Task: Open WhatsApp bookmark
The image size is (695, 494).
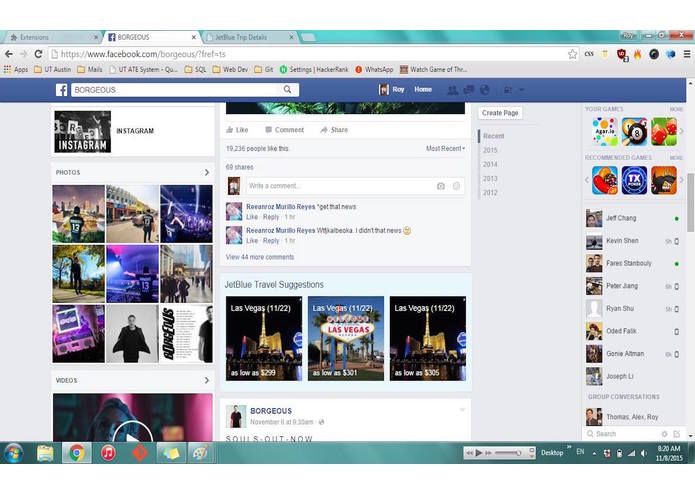Action: click(374, 70)
